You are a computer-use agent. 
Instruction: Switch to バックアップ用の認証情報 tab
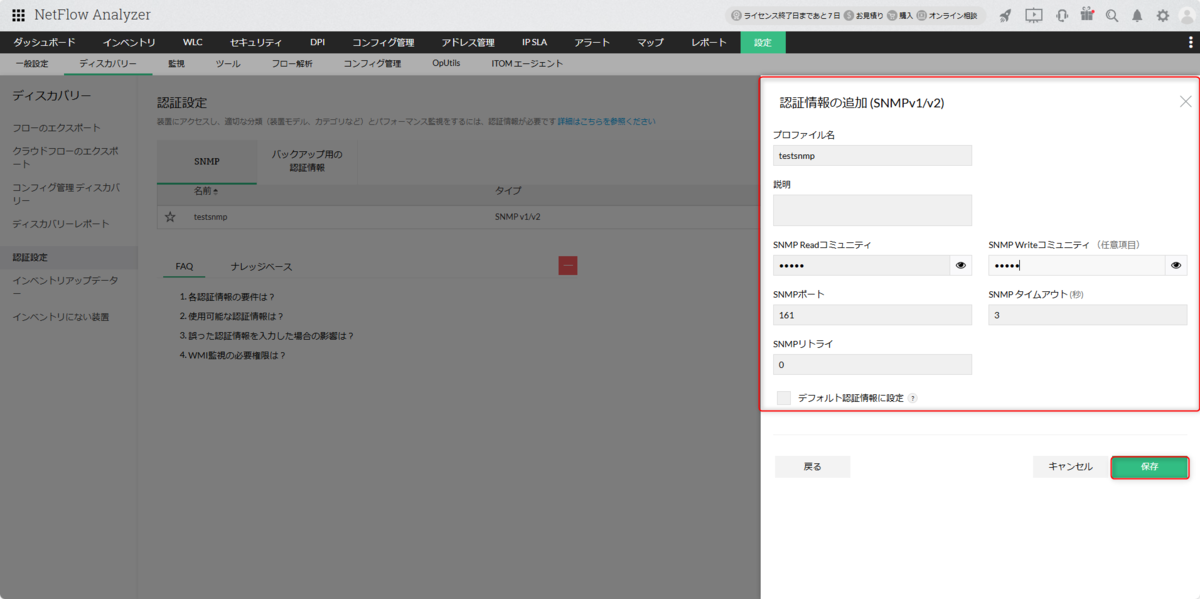307,161
